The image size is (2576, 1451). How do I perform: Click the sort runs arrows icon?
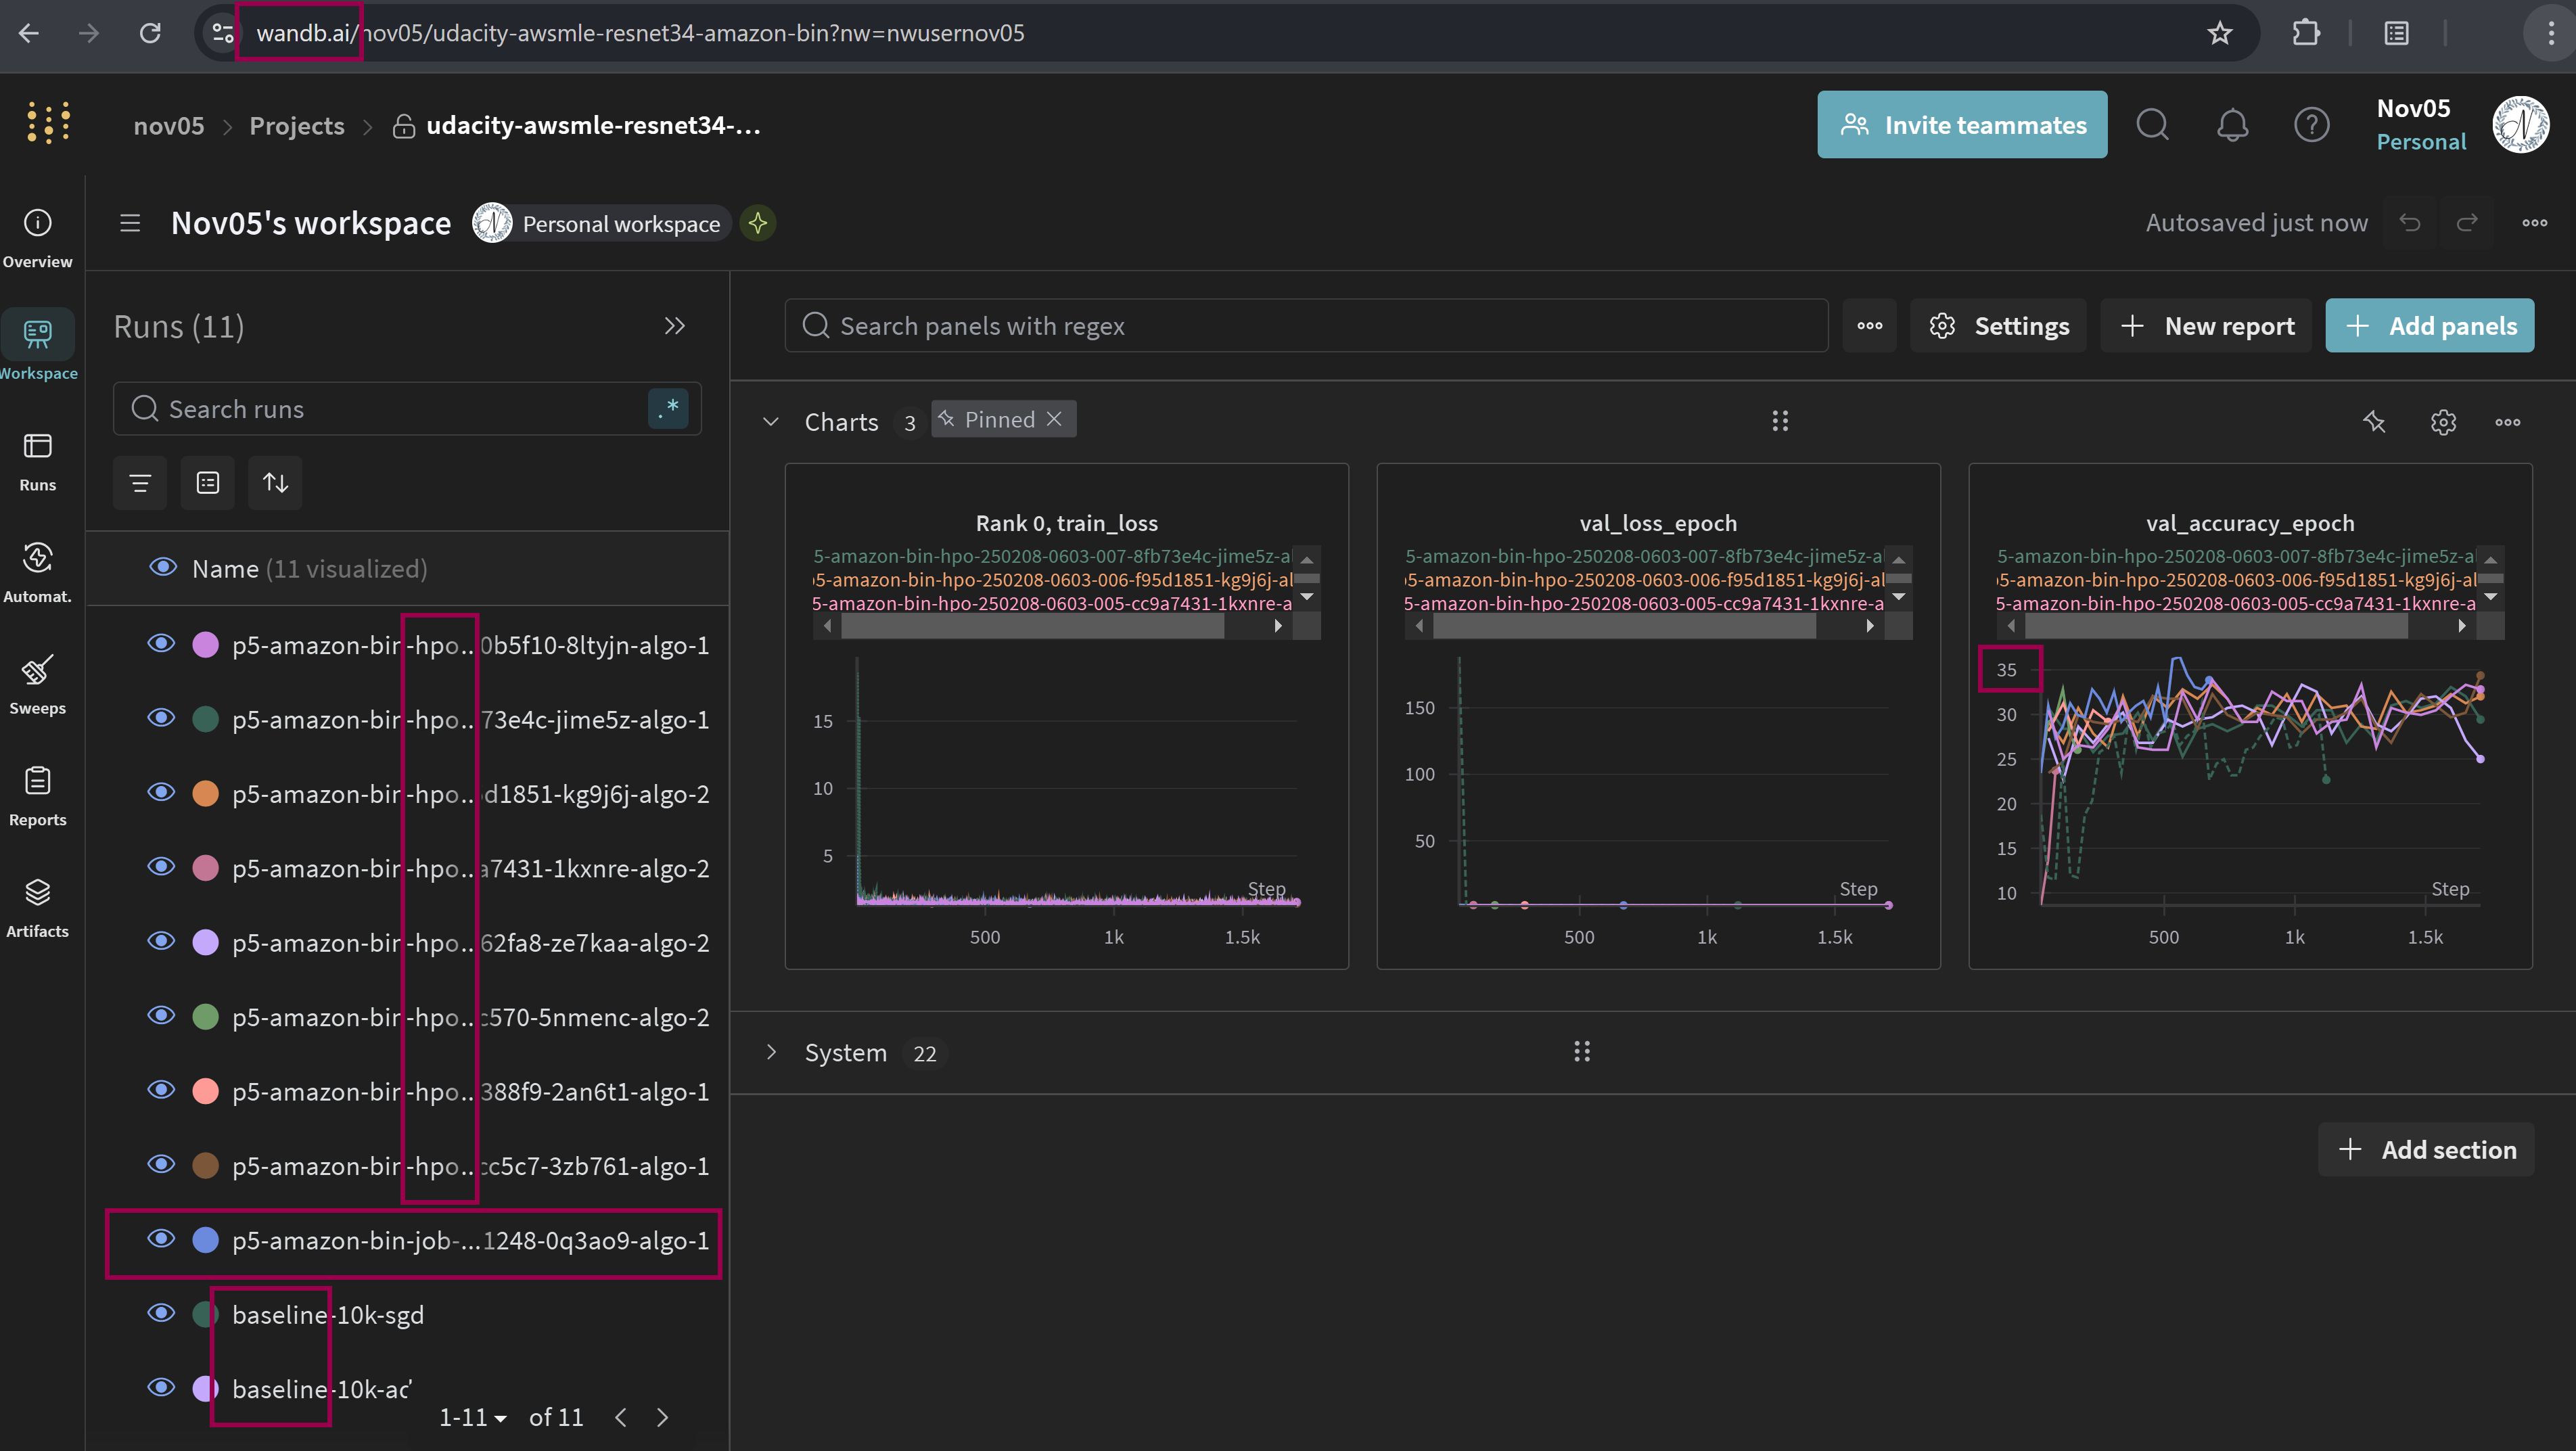pyautogui.click(x=275, y=483)
